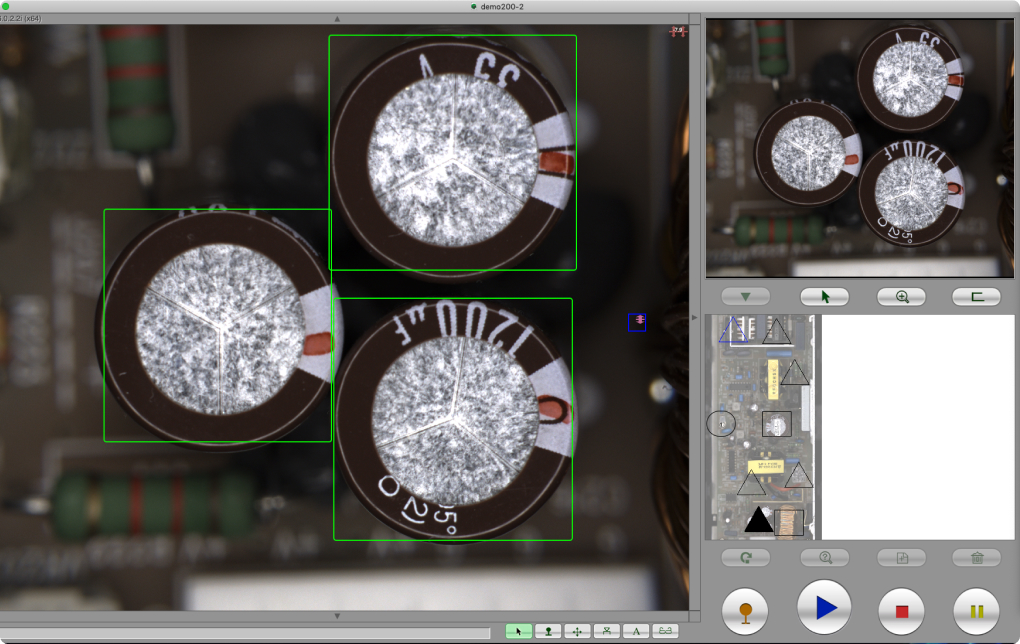Open the green down-triangle dropdown button
The image size is (1020, 644).
point(745,297)
